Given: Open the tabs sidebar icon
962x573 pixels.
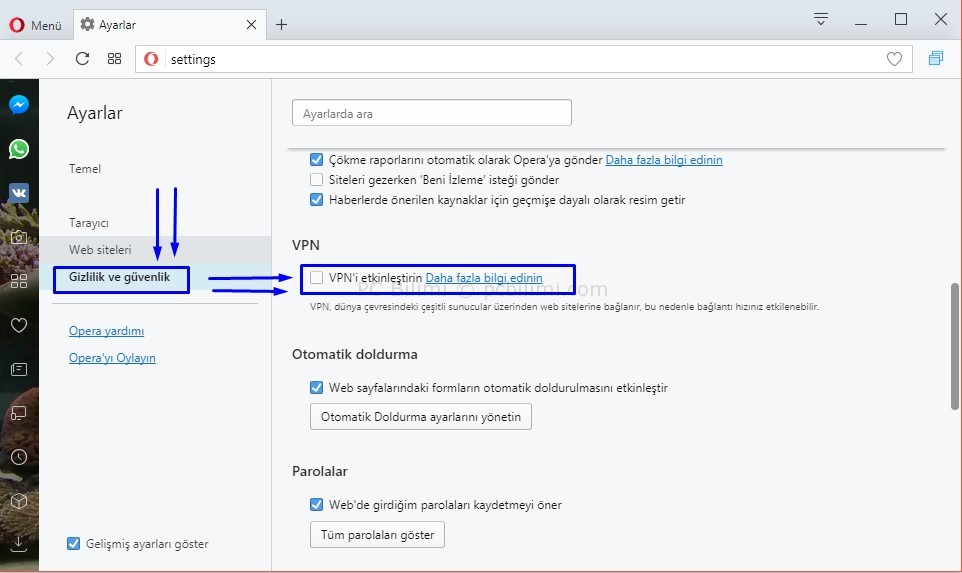Looking at the screenshot, I should point(19,413).
